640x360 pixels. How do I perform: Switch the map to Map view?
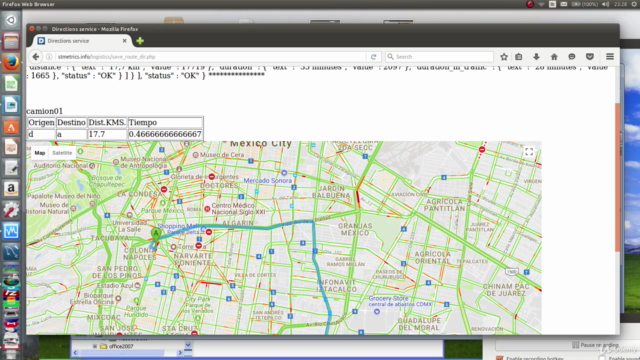pyautogui.click(x=40, y=153)
